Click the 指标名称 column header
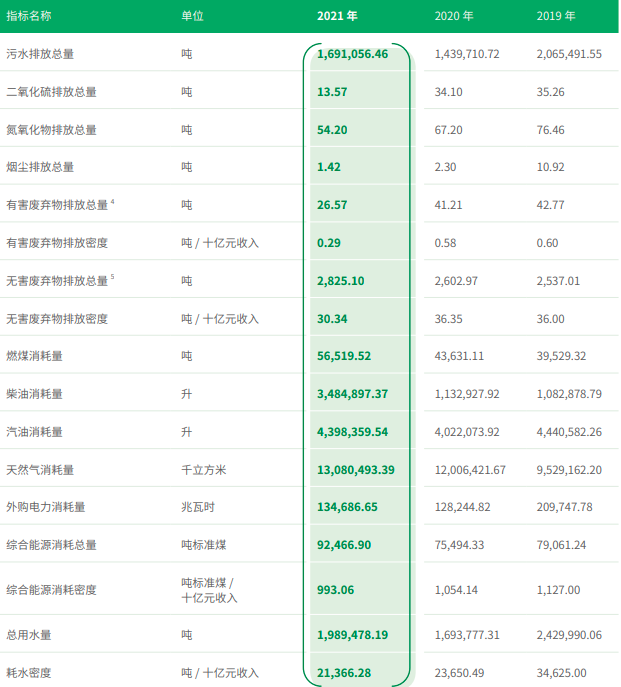Screen dimensions: 621x687 coord(29,16)
